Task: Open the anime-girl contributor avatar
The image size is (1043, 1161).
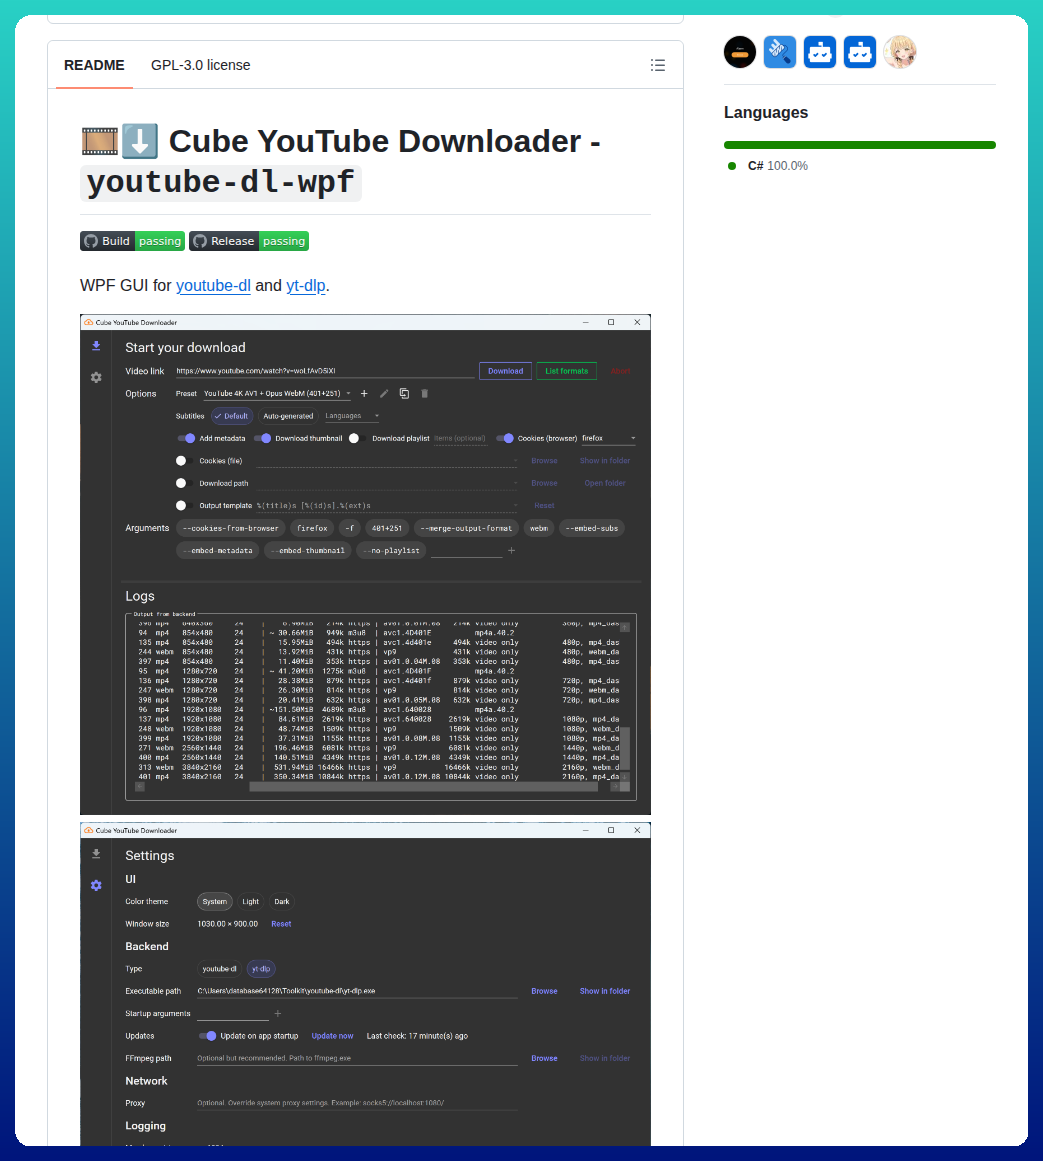Action: tap(899, 52)
